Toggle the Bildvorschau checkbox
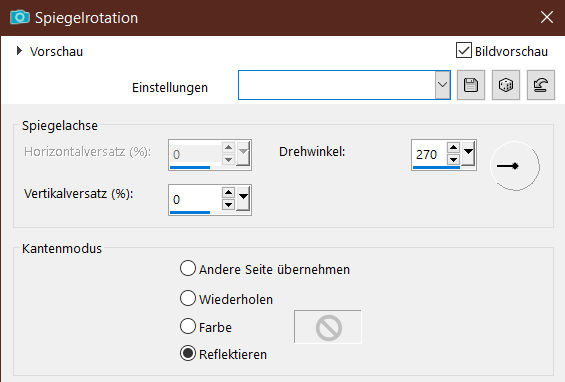This screenshot has width=565, height=382. (463, 50)
